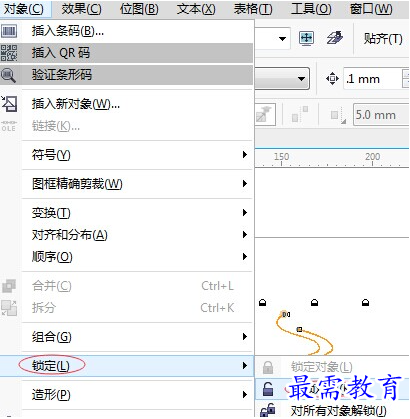Screen dimensions: 410x419
Task: Choose 插入条码(B)... menu entry
Action: pyautogui.click(x=127, y=31)
